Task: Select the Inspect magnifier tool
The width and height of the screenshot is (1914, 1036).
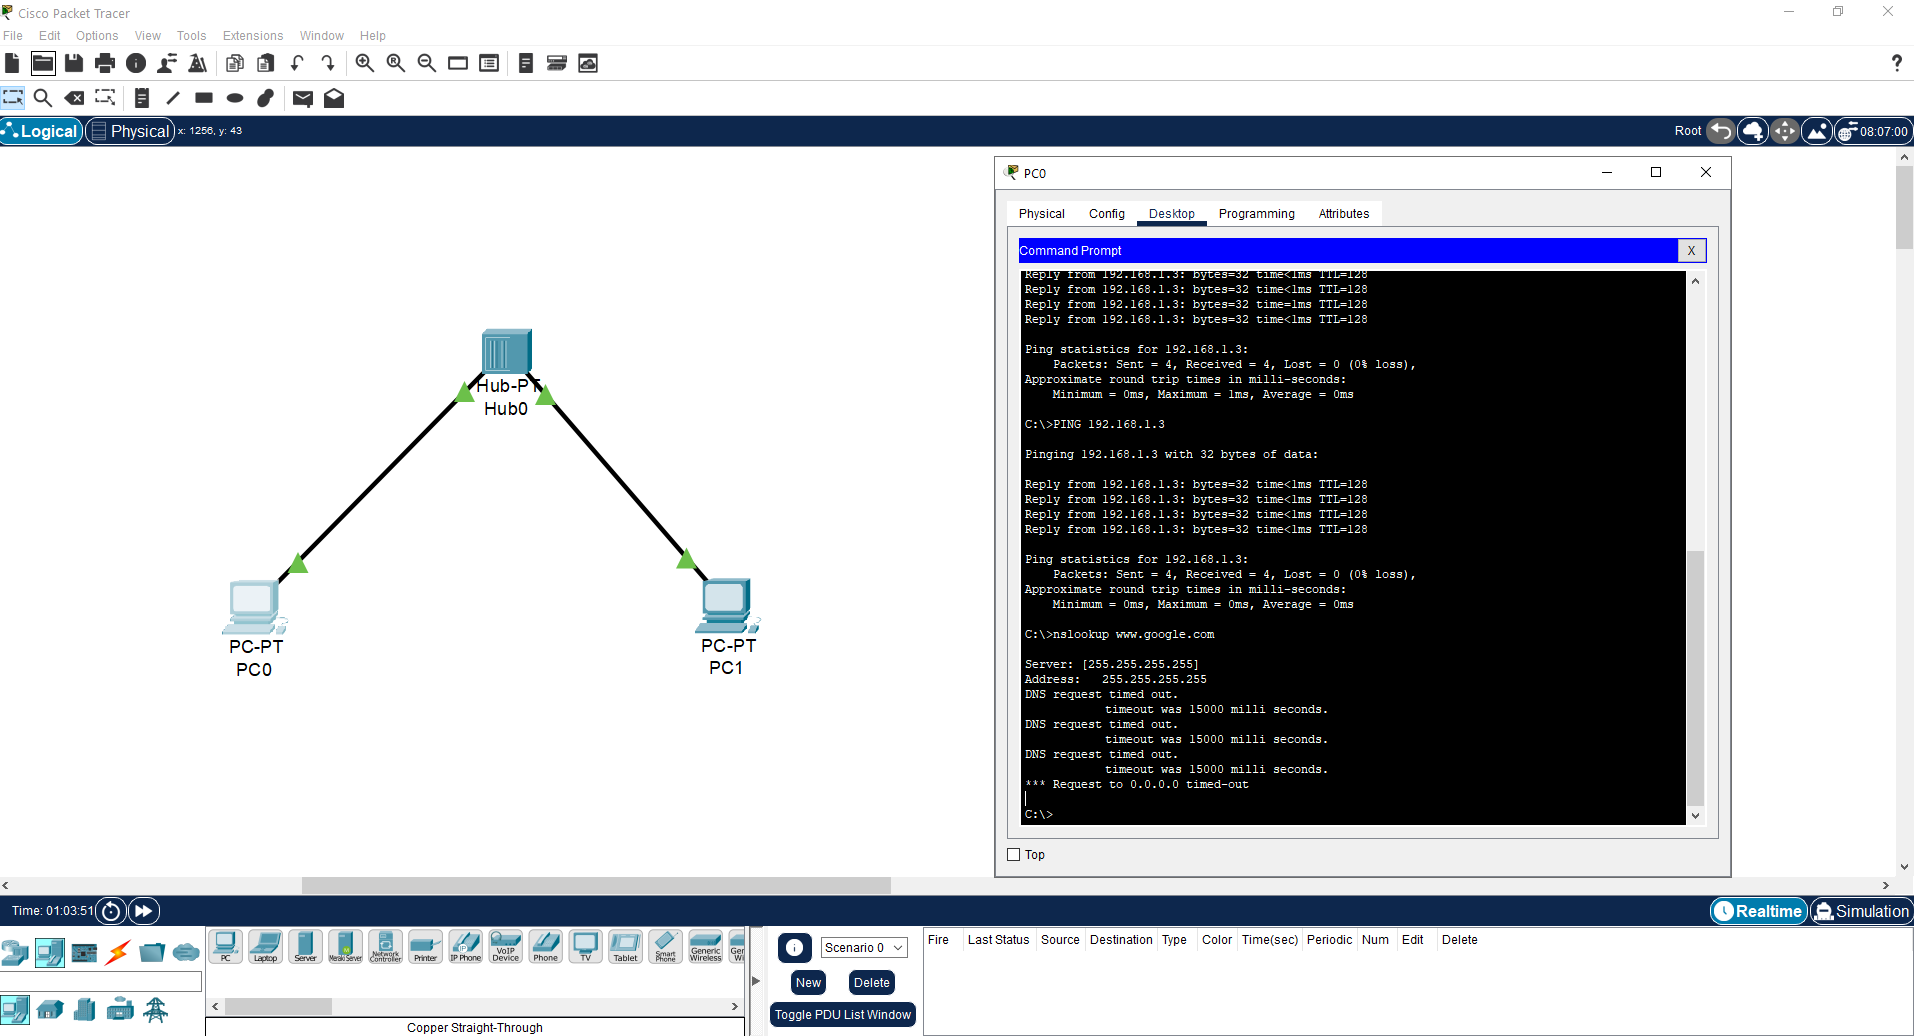Action: pos(43,98)
